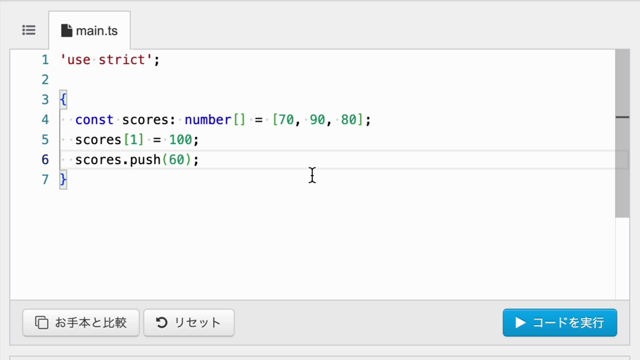Click the argument 60 in push call
The image size is (640, 360).
tap(177, 160)
